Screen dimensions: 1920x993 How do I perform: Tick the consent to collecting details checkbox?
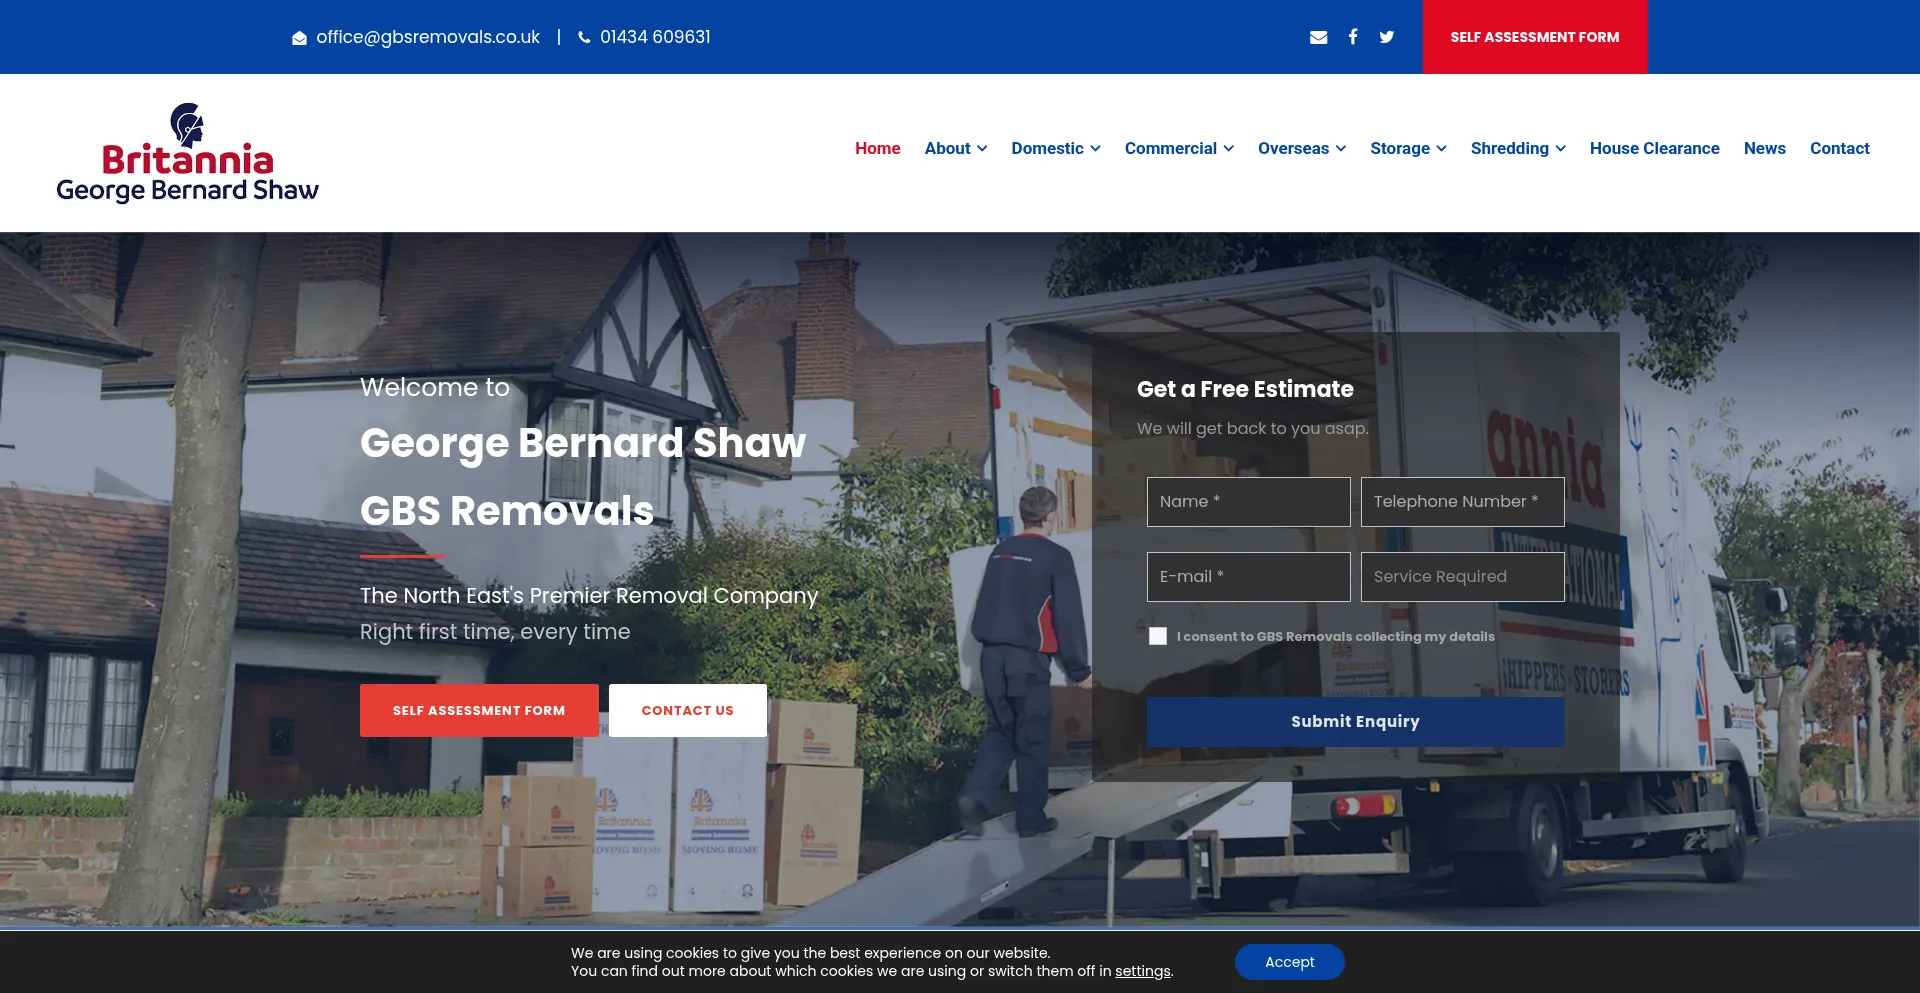coord(1158,636)
